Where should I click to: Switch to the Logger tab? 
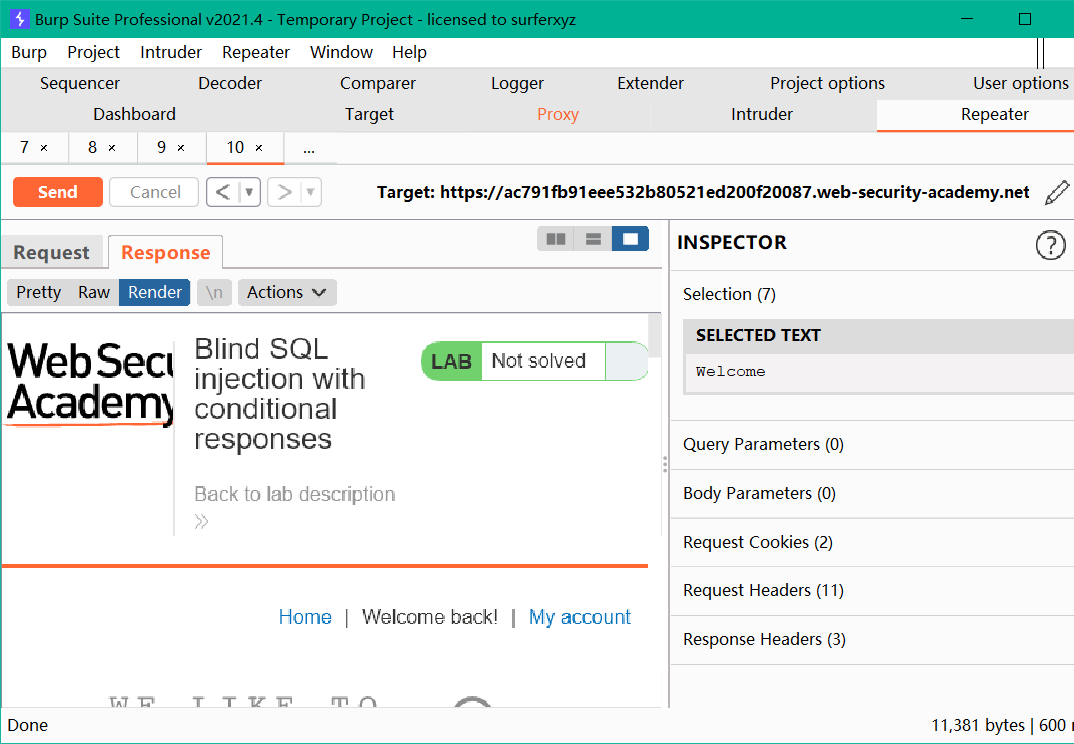[x=517, y=84]
